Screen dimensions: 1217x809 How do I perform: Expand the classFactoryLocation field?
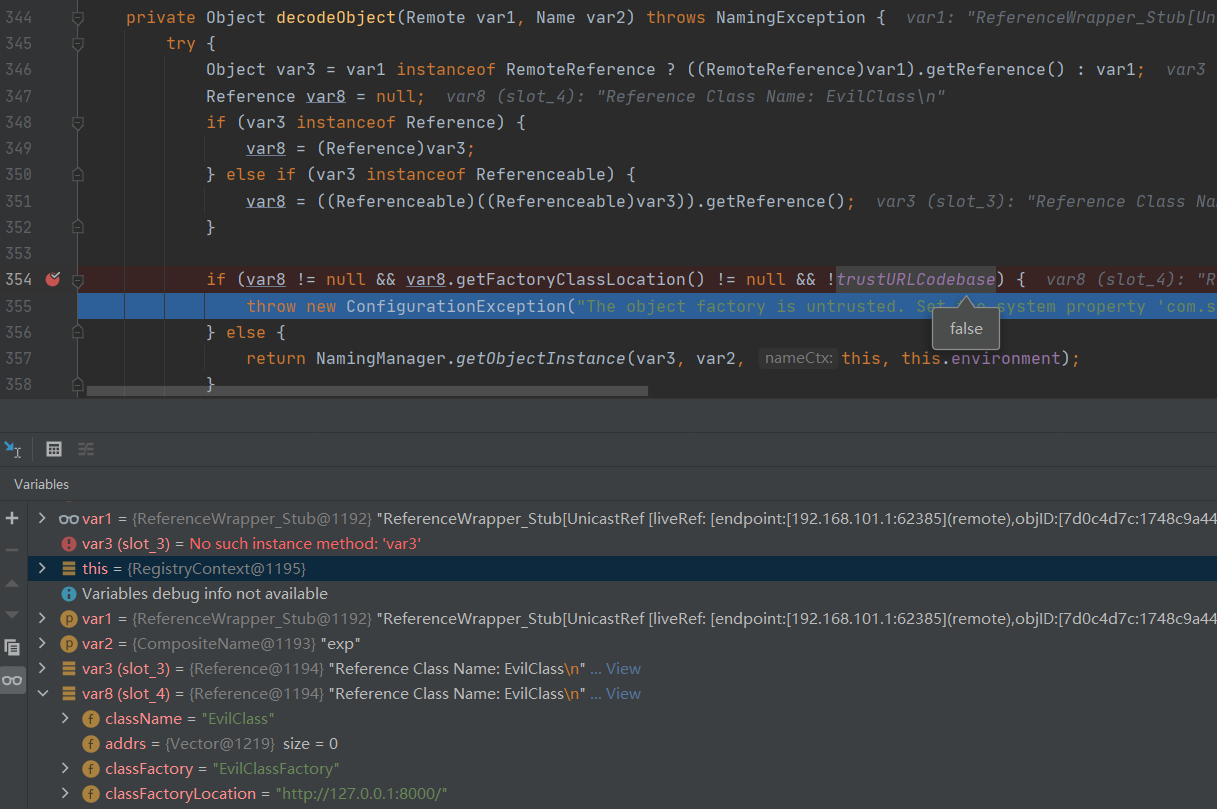tap(66, 794)
